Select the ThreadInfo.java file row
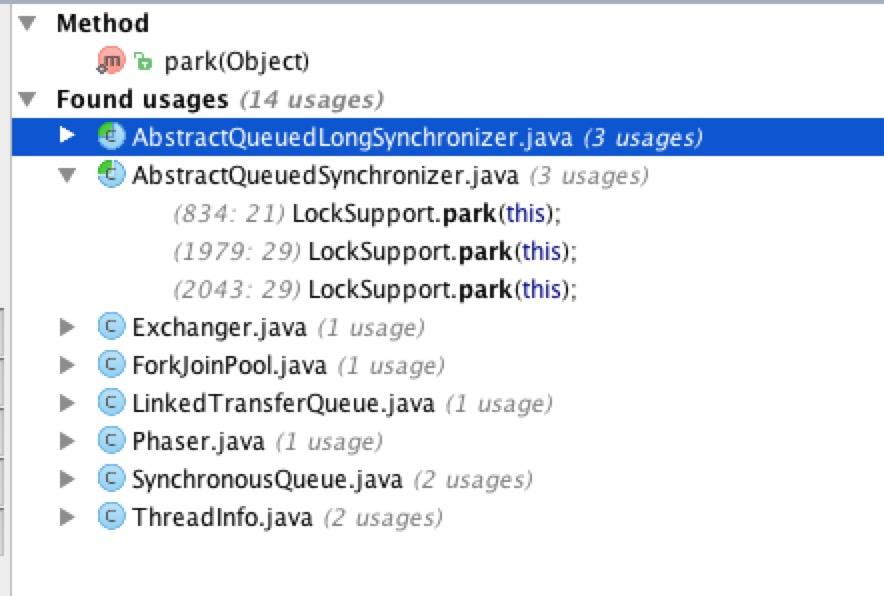Screen dimensions: 884x596 [222, 517]
